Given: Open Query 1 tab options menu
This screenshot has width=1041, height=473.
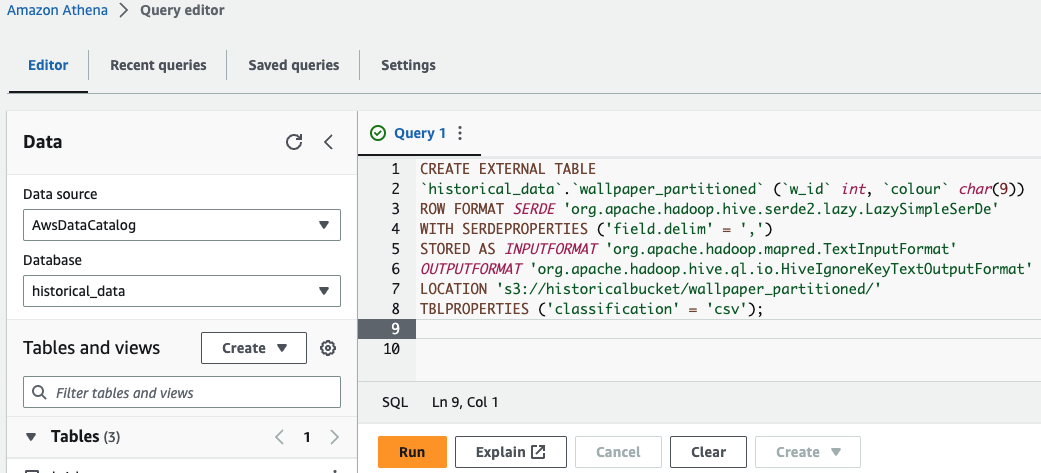Looking at the screenshot, I should 460,133.
